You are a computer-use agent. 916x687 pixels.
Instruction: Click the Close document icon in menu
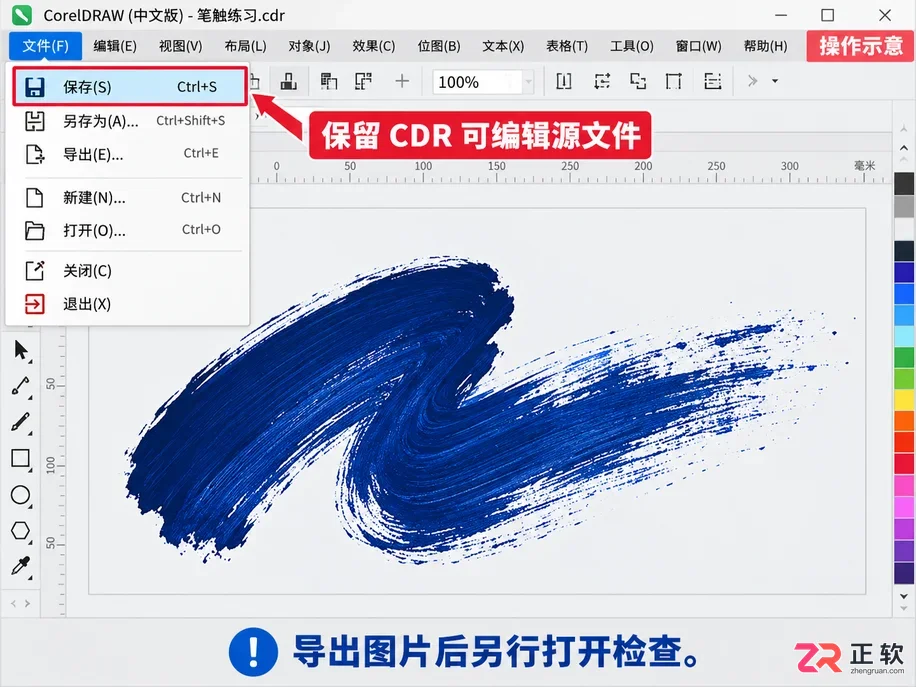(x=34, y=270)
